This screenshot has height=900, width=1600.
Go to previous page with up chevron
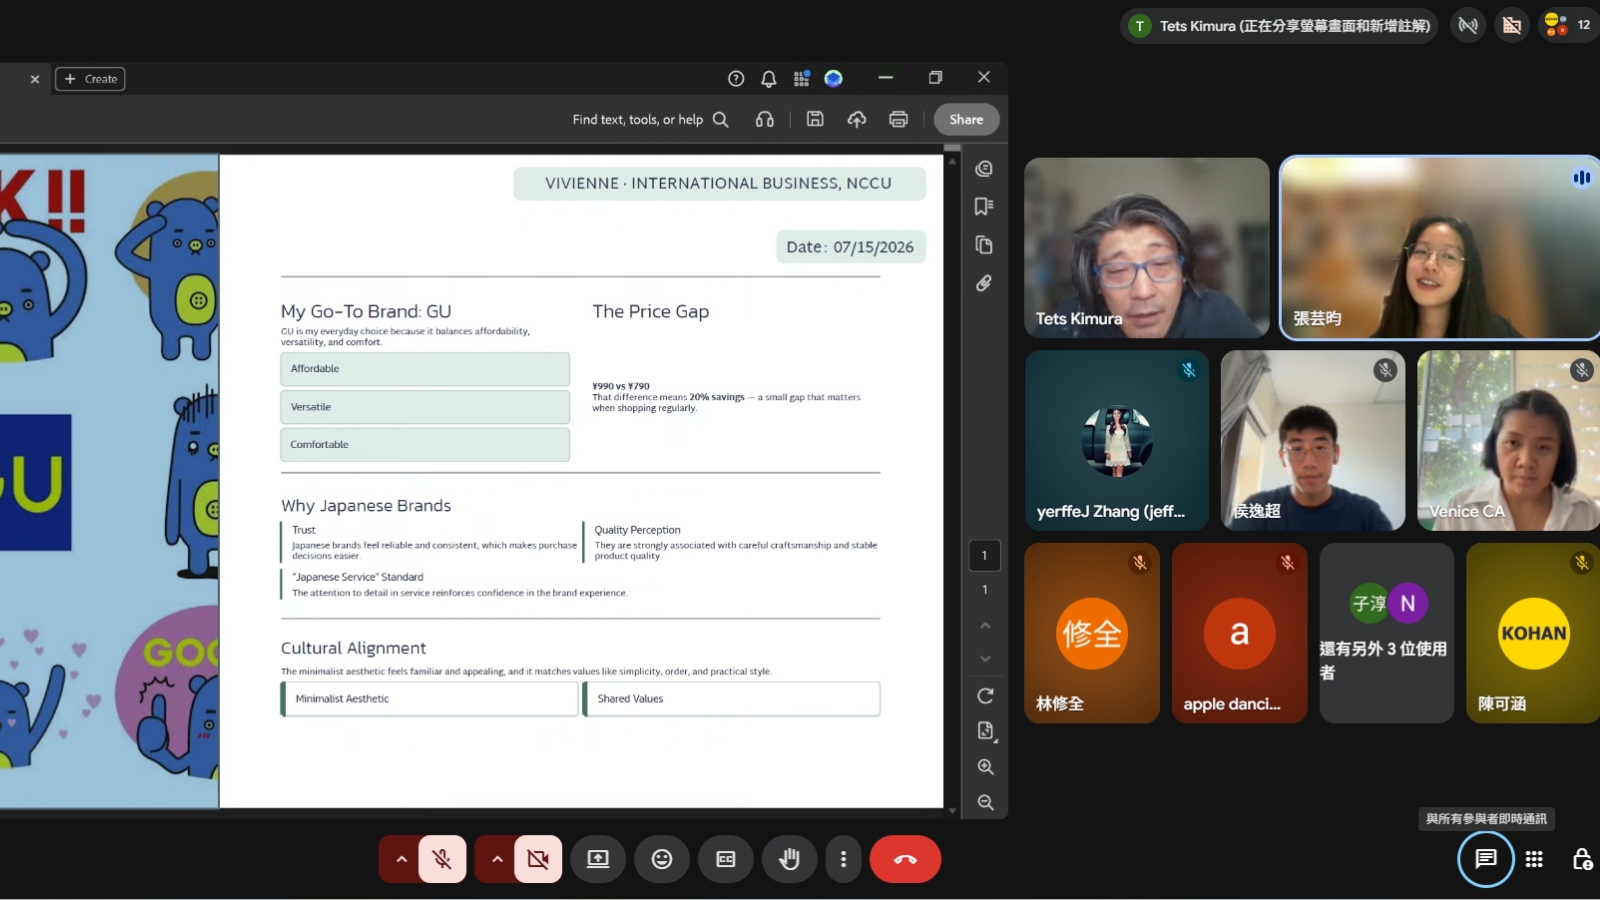985,625
